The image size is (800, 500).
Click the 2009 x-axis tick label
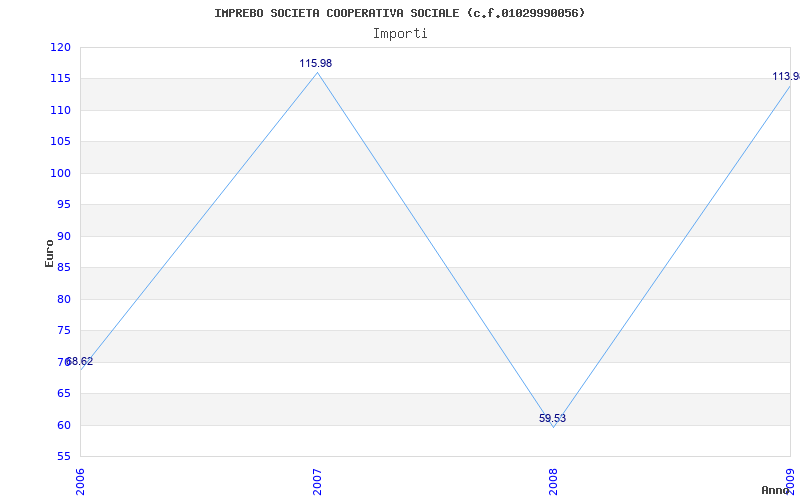(790, 482)
